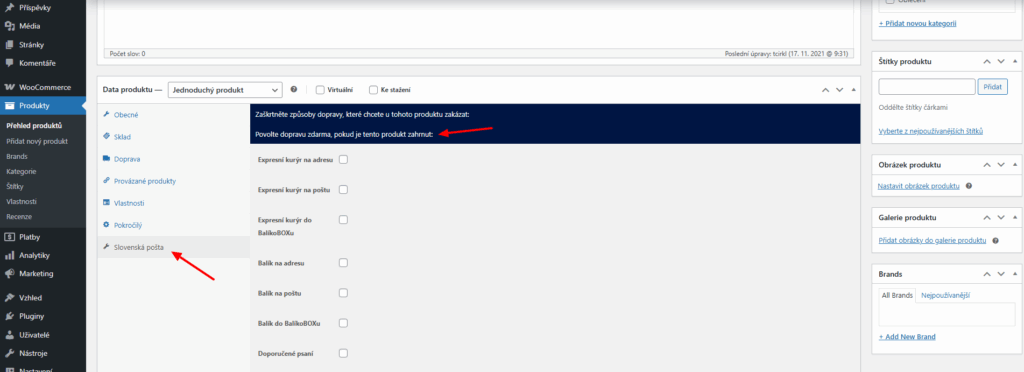The height and width of the screenshot is (372, 1024).
Task: Click help icon beside Nastavit obrázek produktu
Action: 968,186
